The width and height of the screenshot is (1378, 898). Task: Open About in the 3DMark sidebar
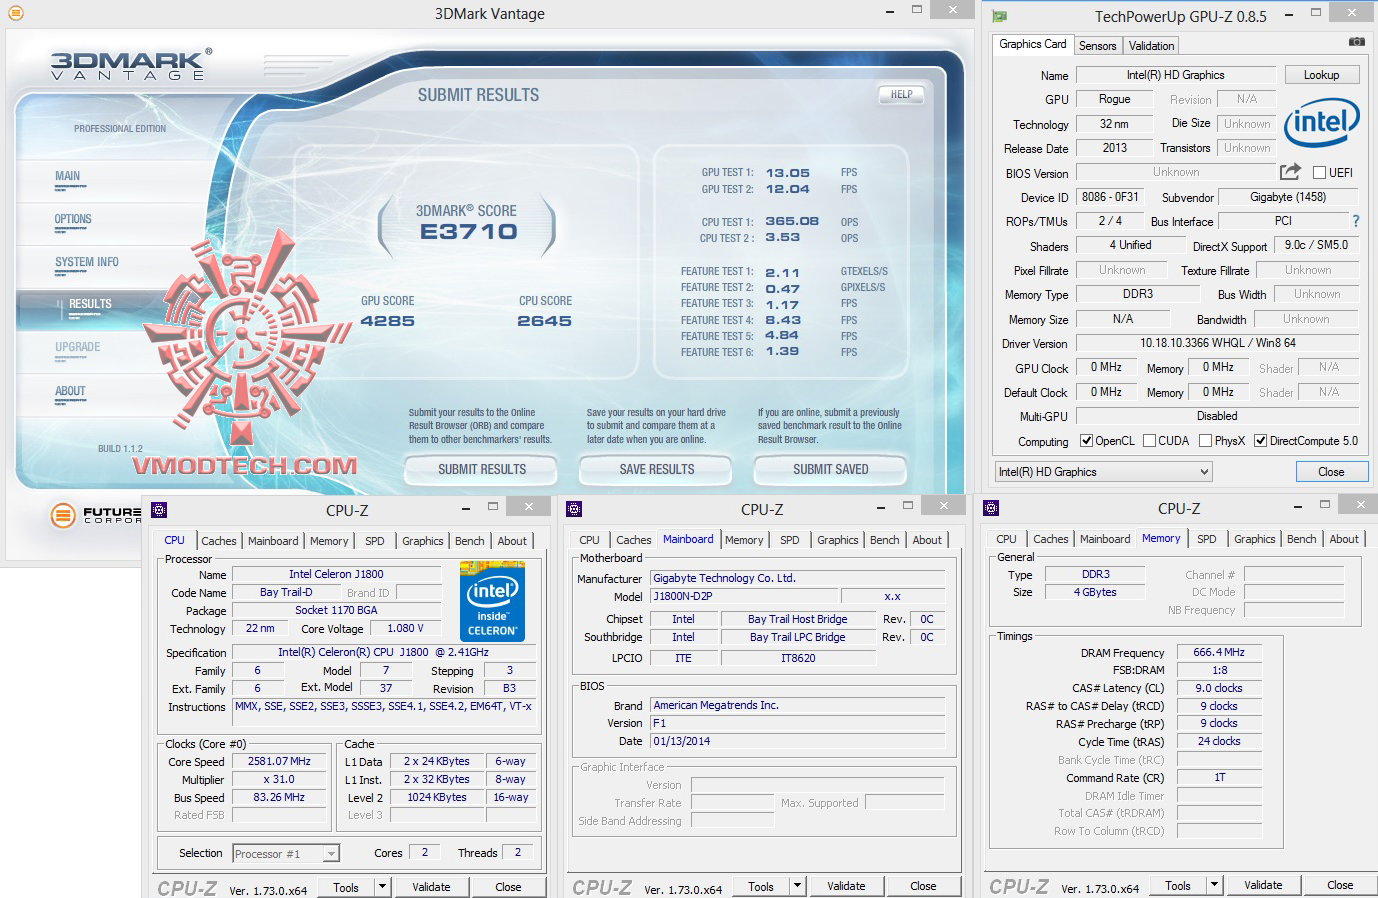(70, 391)
